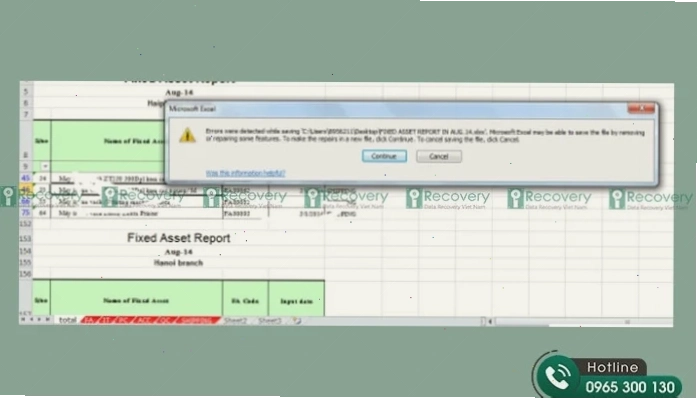This screenshot has height=399, width=697.
Task: Select row header 45
Action: click(26, 178)
